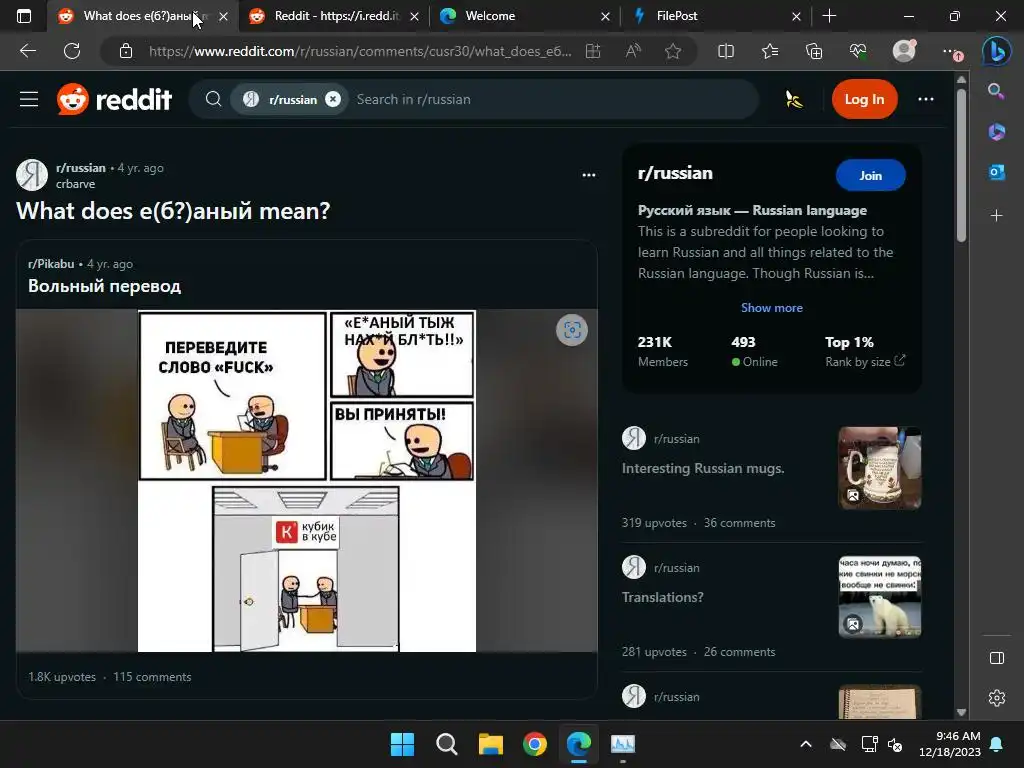Reload the page with refresh icon

(72, 51)
